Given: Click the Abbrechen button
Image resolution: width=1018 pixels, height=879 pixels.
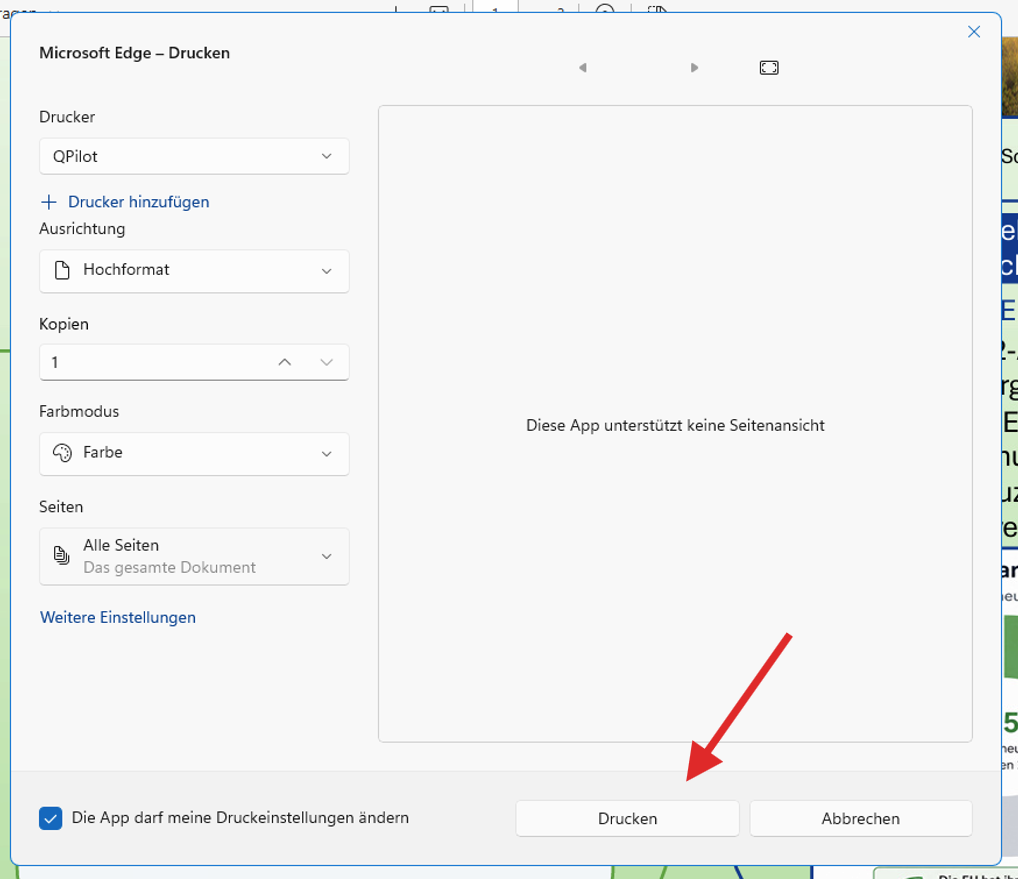Looking at the screenshot, I should click(x=861, y=819).
